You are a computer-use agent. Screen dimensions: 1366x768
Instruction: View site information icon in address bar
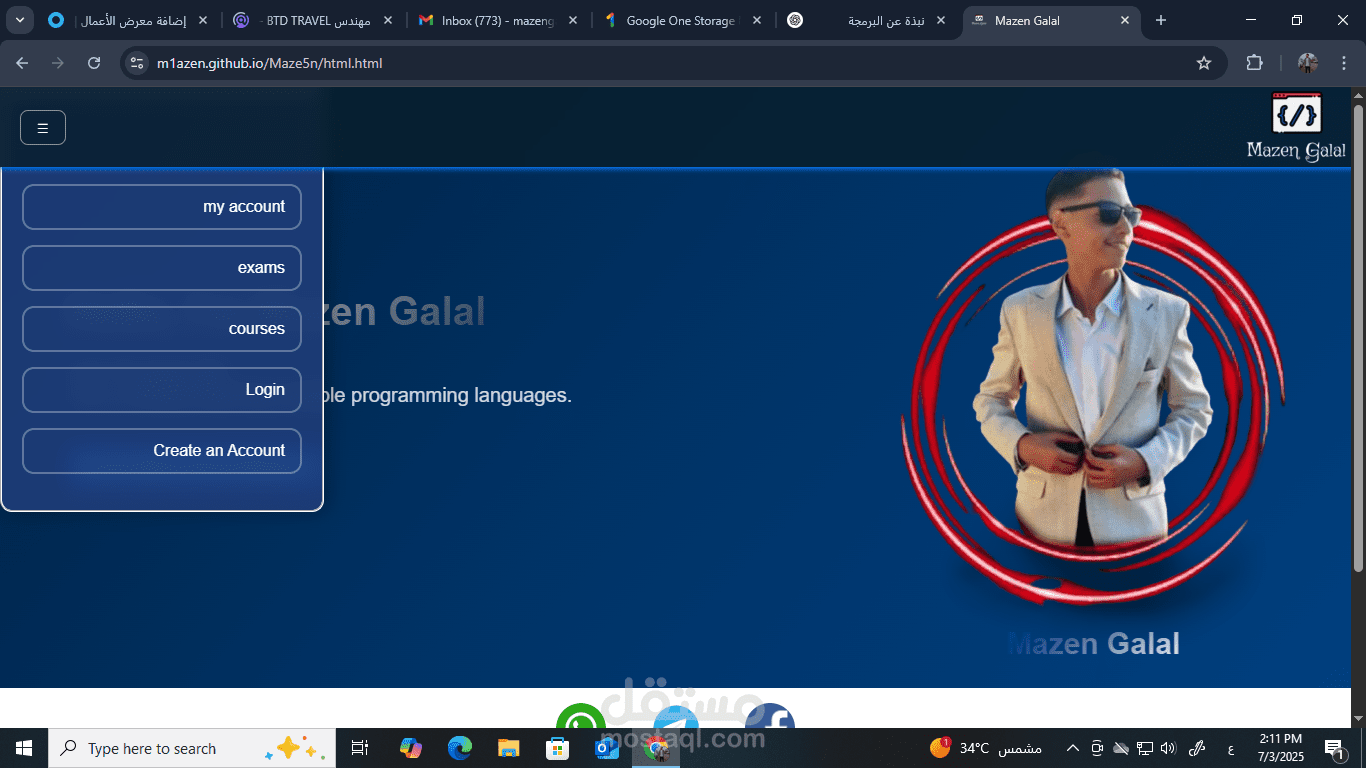(x=138, y=63)
